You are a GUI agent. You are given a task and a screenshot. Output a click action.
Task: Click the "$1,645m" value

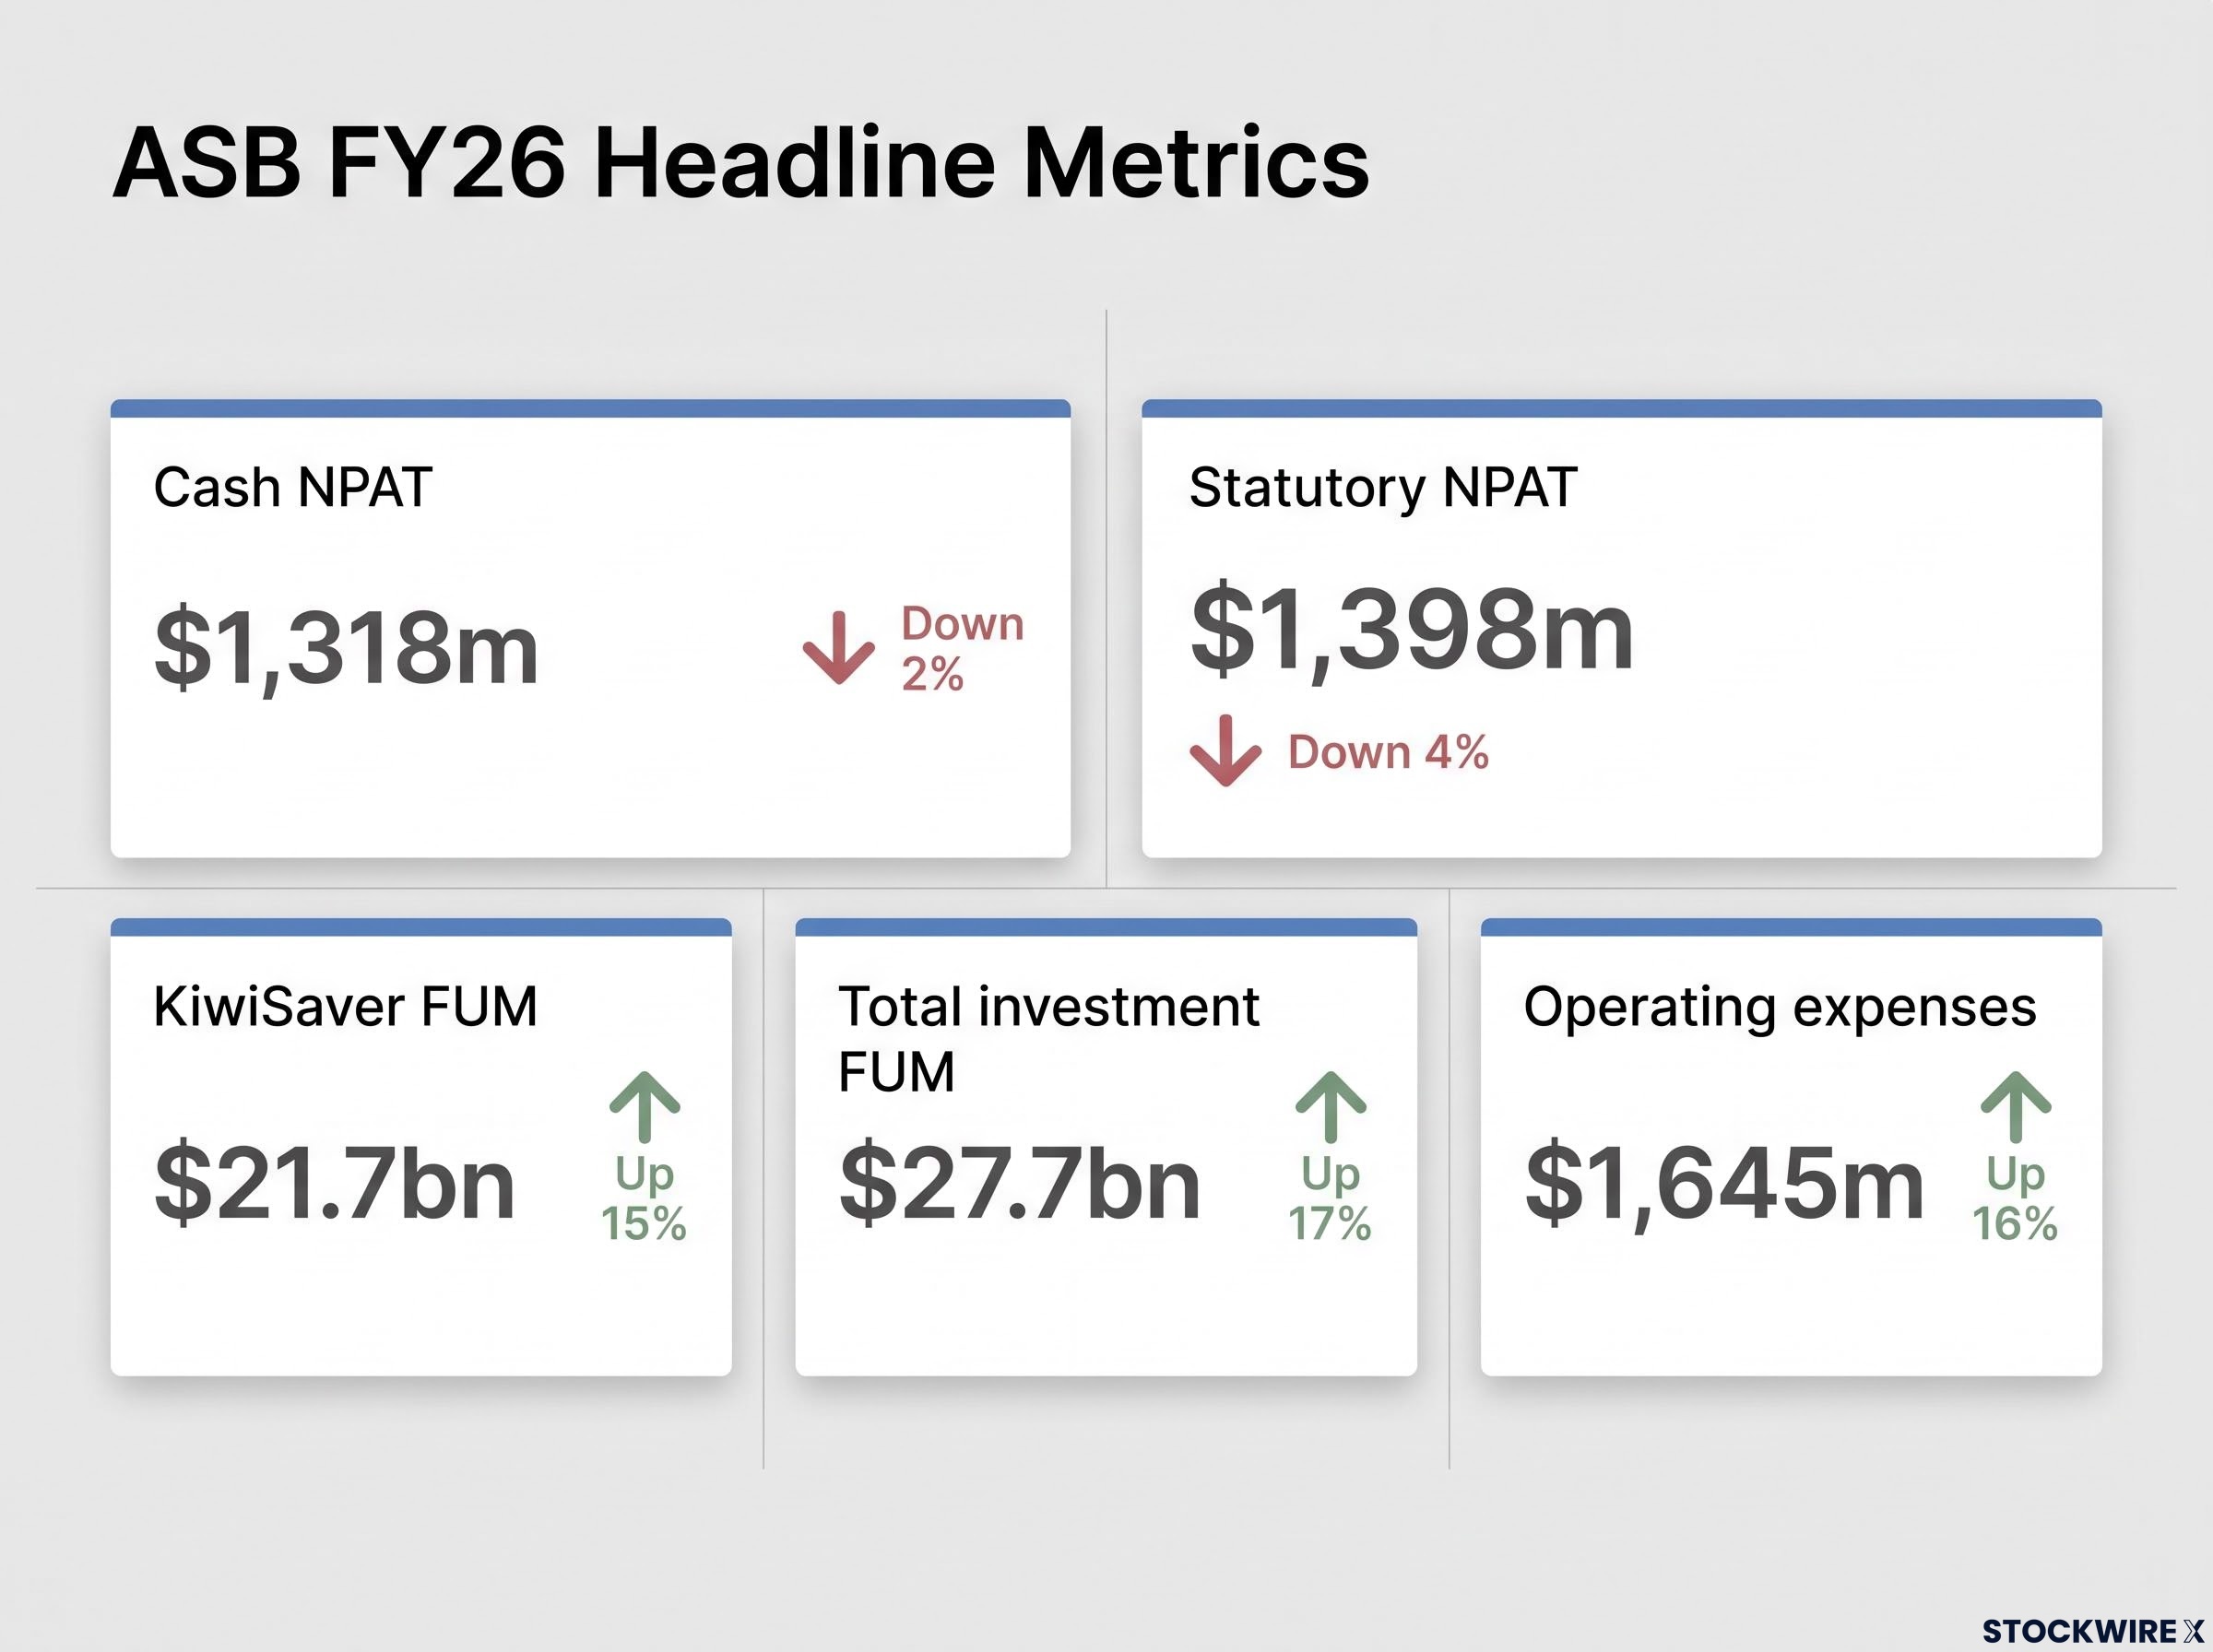click(1724, 1186)
